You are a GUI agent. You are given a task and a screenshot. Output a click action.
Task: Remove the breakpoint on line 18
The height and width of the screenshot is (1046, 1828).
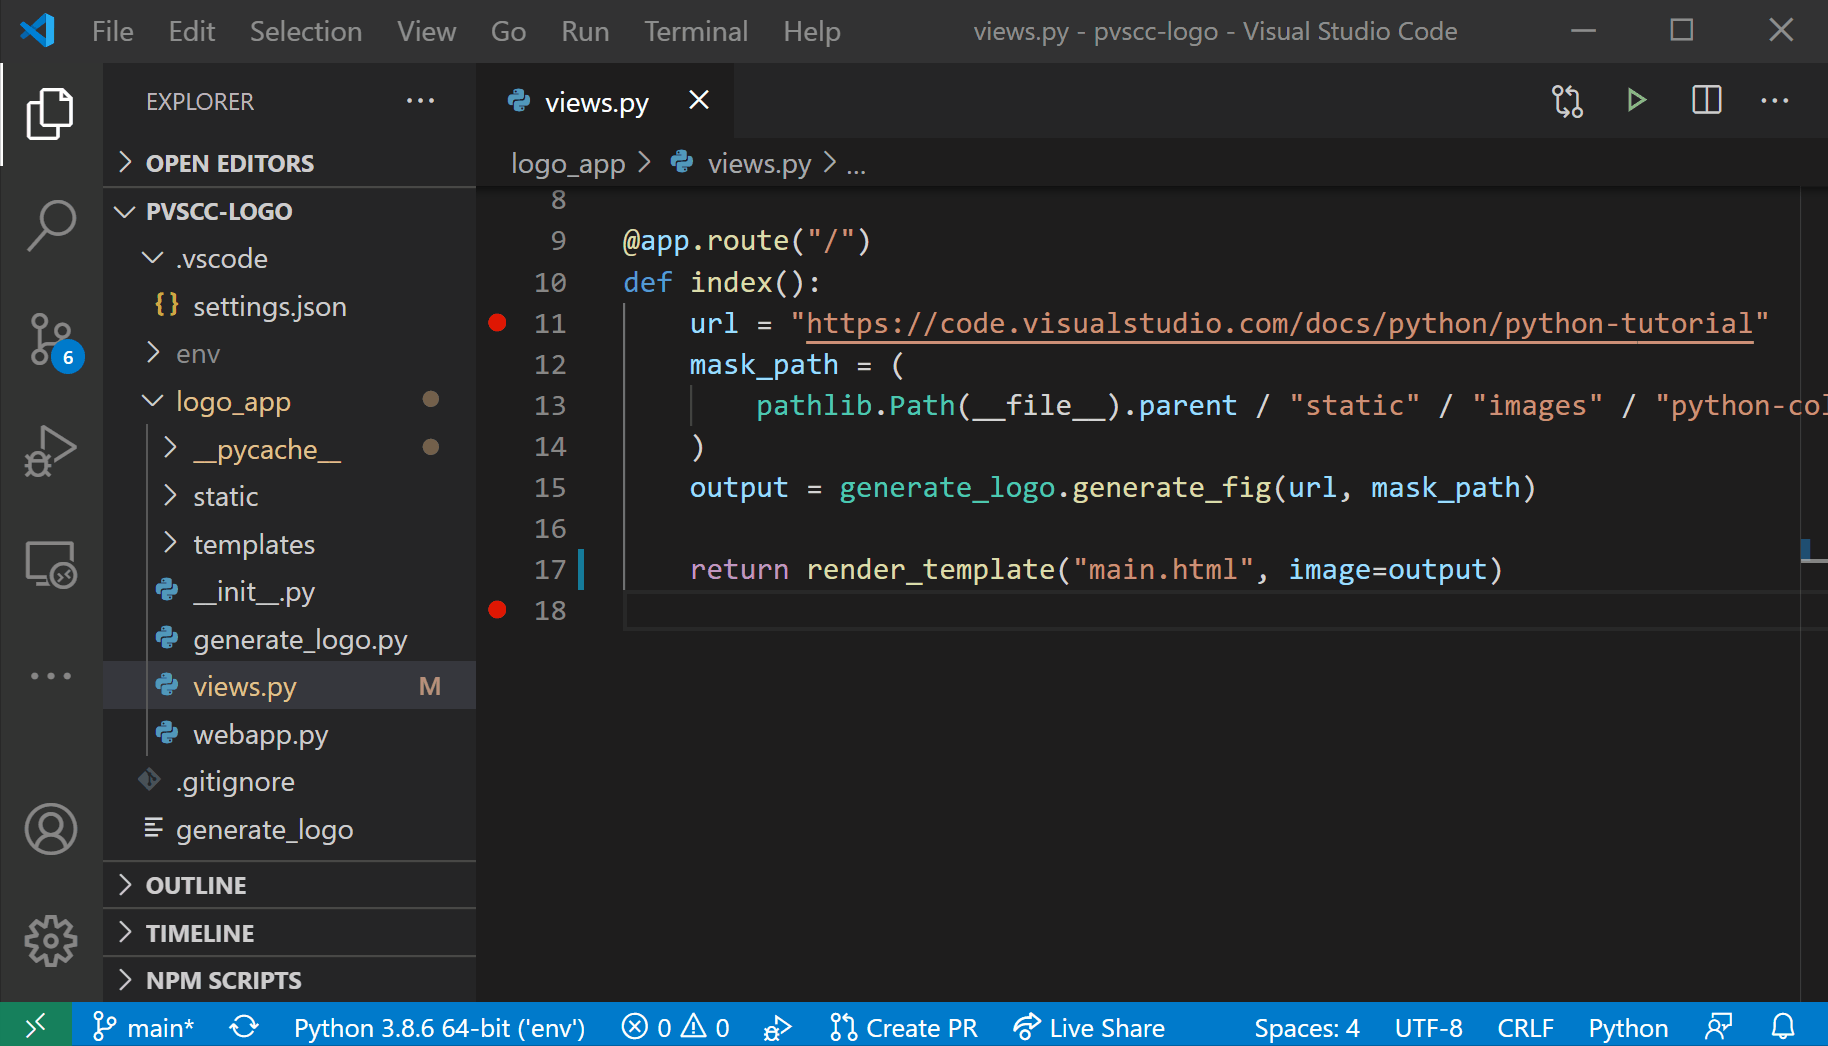(497, 609)
